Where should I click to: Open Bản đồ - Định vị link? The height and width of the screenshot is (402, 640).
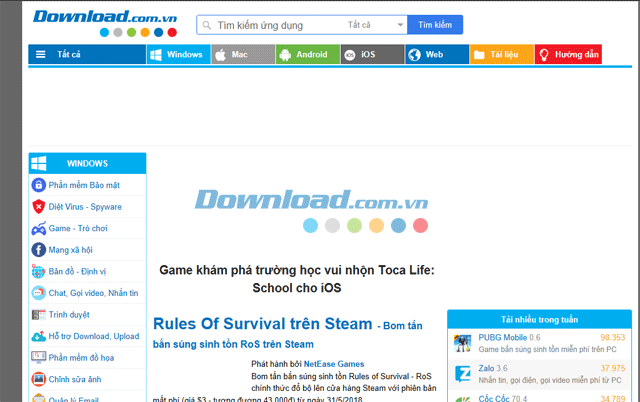point(77,271)
